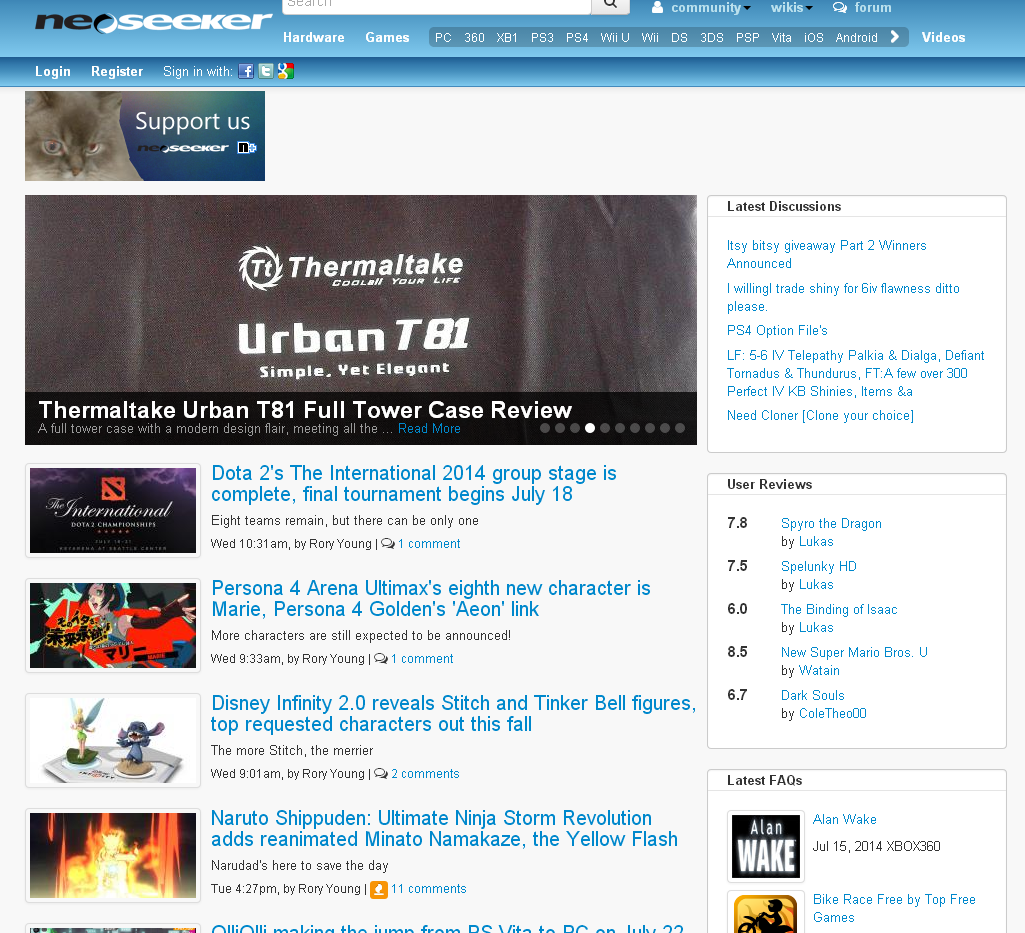The height and width of the screenshot is (933, 1025).
Task: Open the Spelunky HD user review
Action: point(818,566)
